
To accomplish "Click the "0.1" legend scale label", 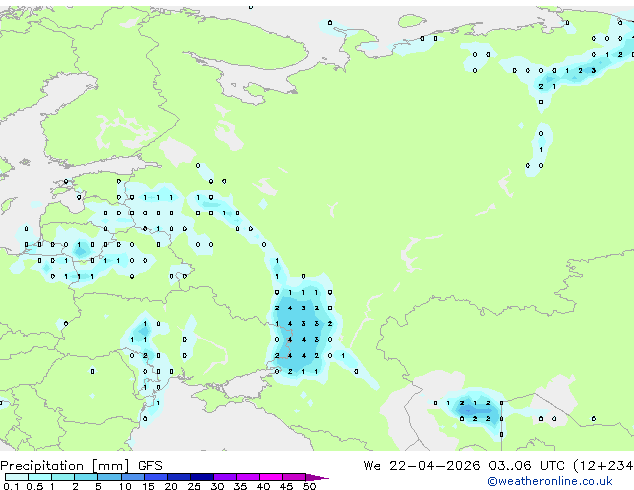I will point(11,486).
